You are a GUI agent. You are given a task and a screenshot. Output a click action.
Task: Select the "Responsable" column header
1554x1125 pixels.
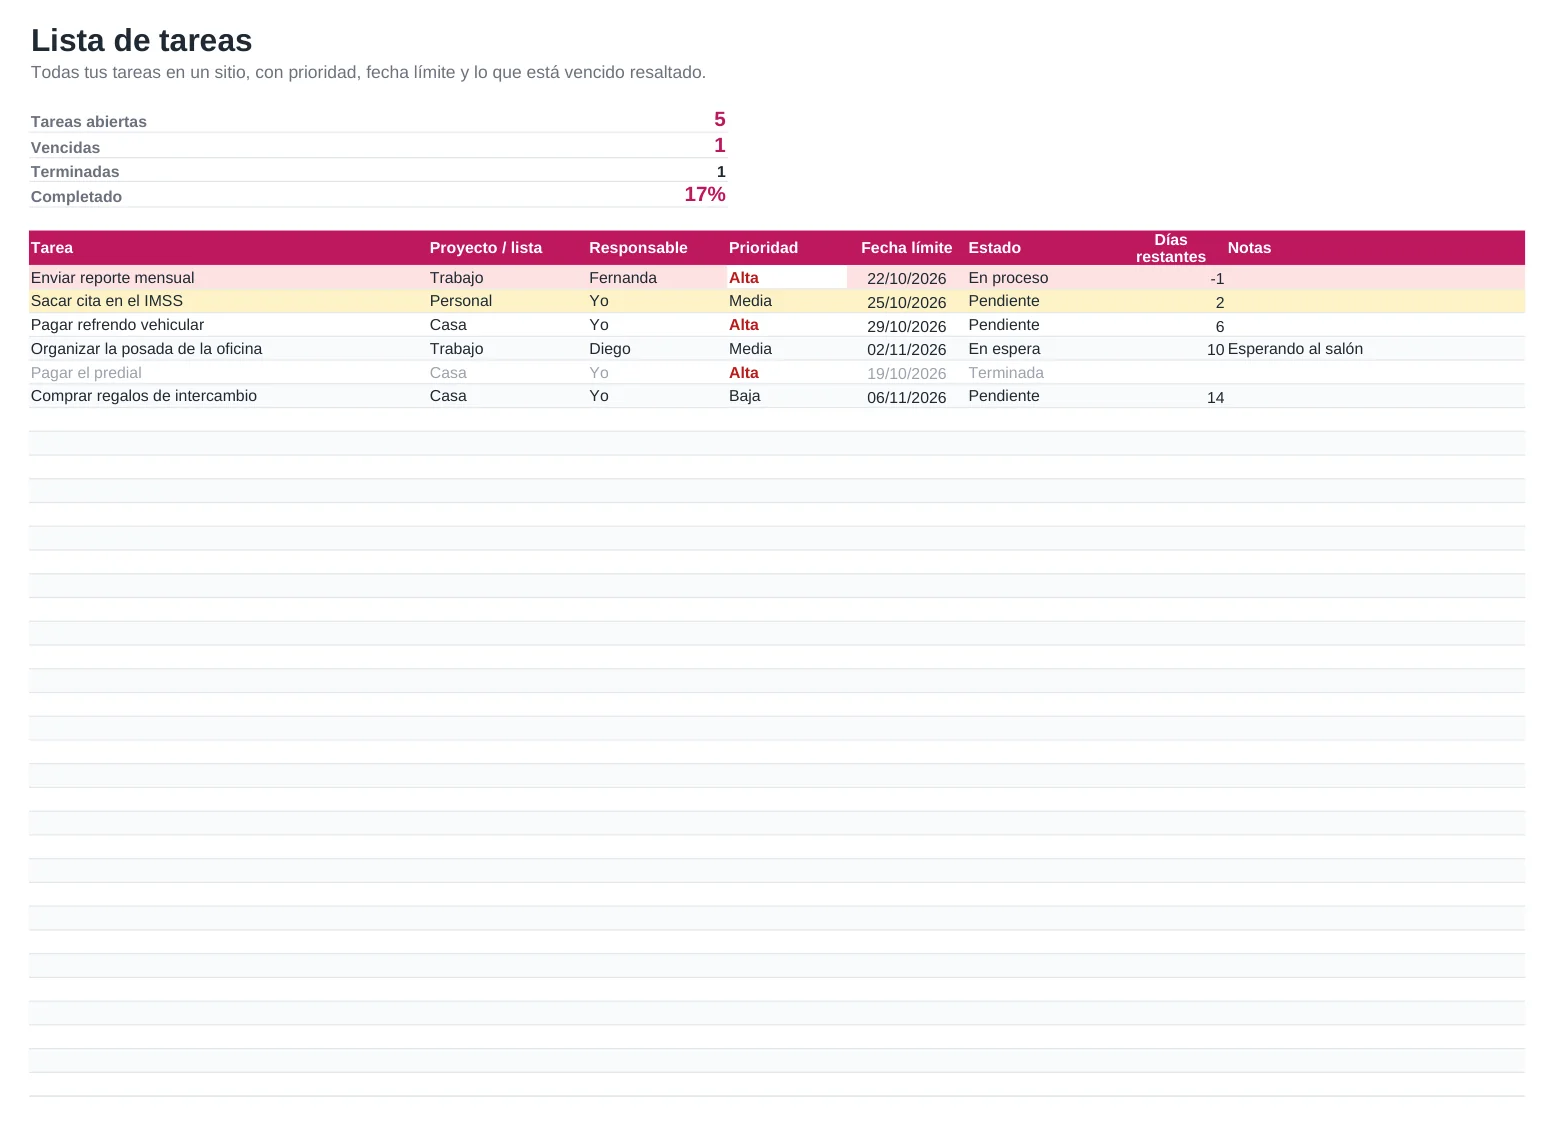pos(638,248)
